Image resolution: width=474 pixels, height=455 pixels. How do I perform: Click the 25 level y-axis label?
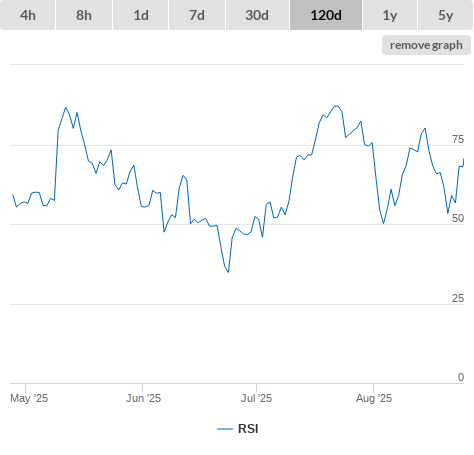[458, 298]
